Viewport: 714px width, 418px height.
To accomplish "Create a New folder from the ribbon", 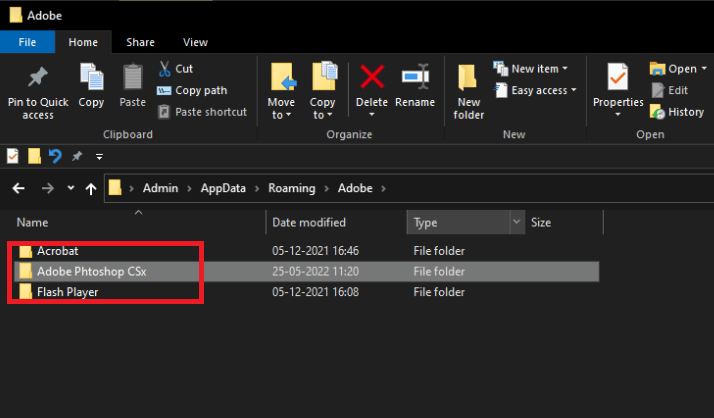I will click(468, 91).
